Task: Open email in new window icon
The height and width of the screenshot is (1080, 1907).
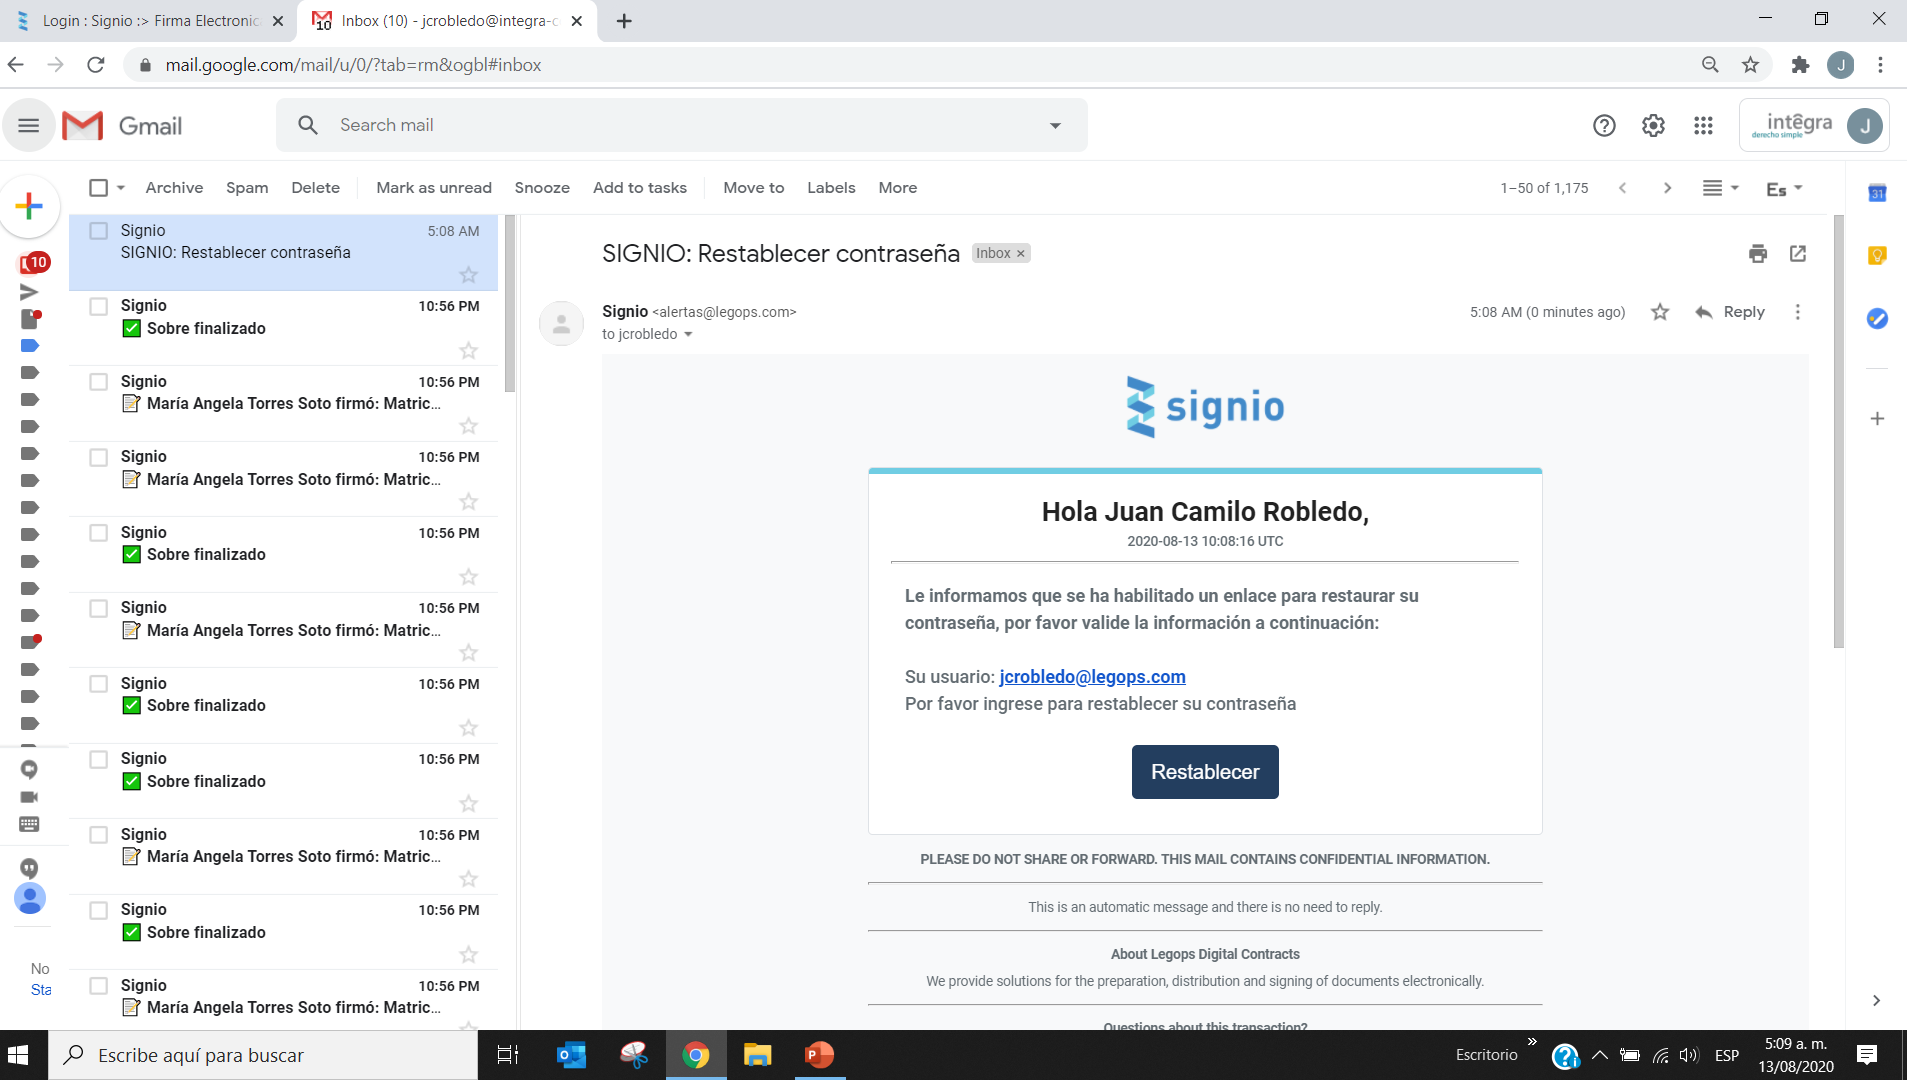Action: (1797, 253)
